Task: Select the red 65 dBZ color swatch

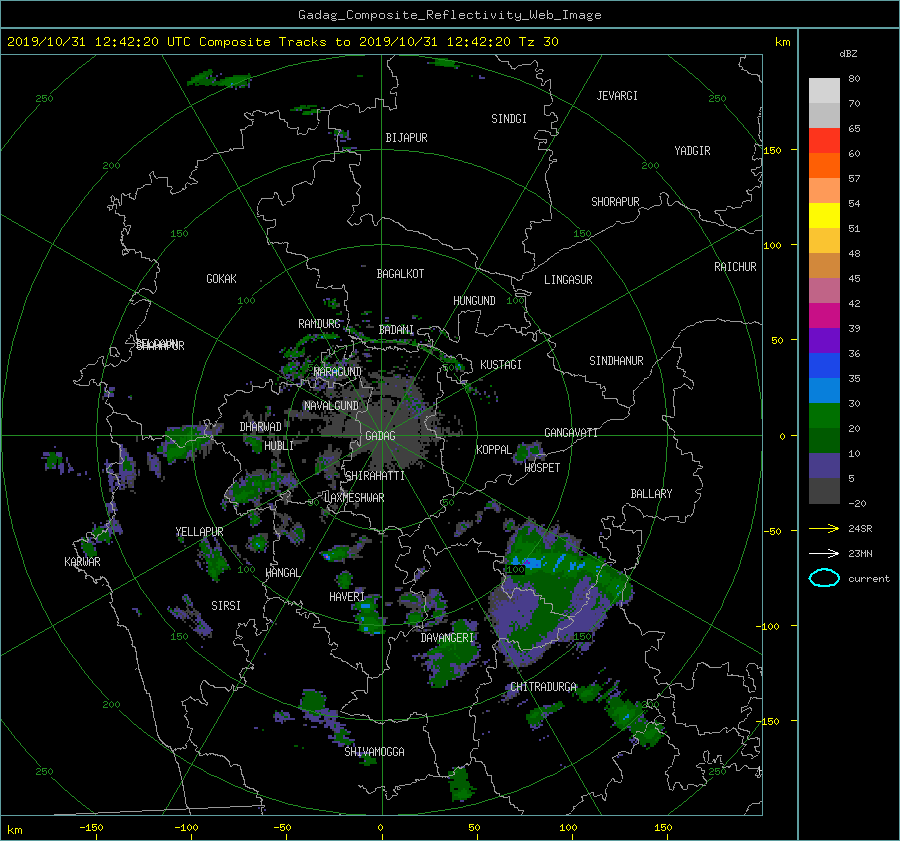Action: [824, 140]
